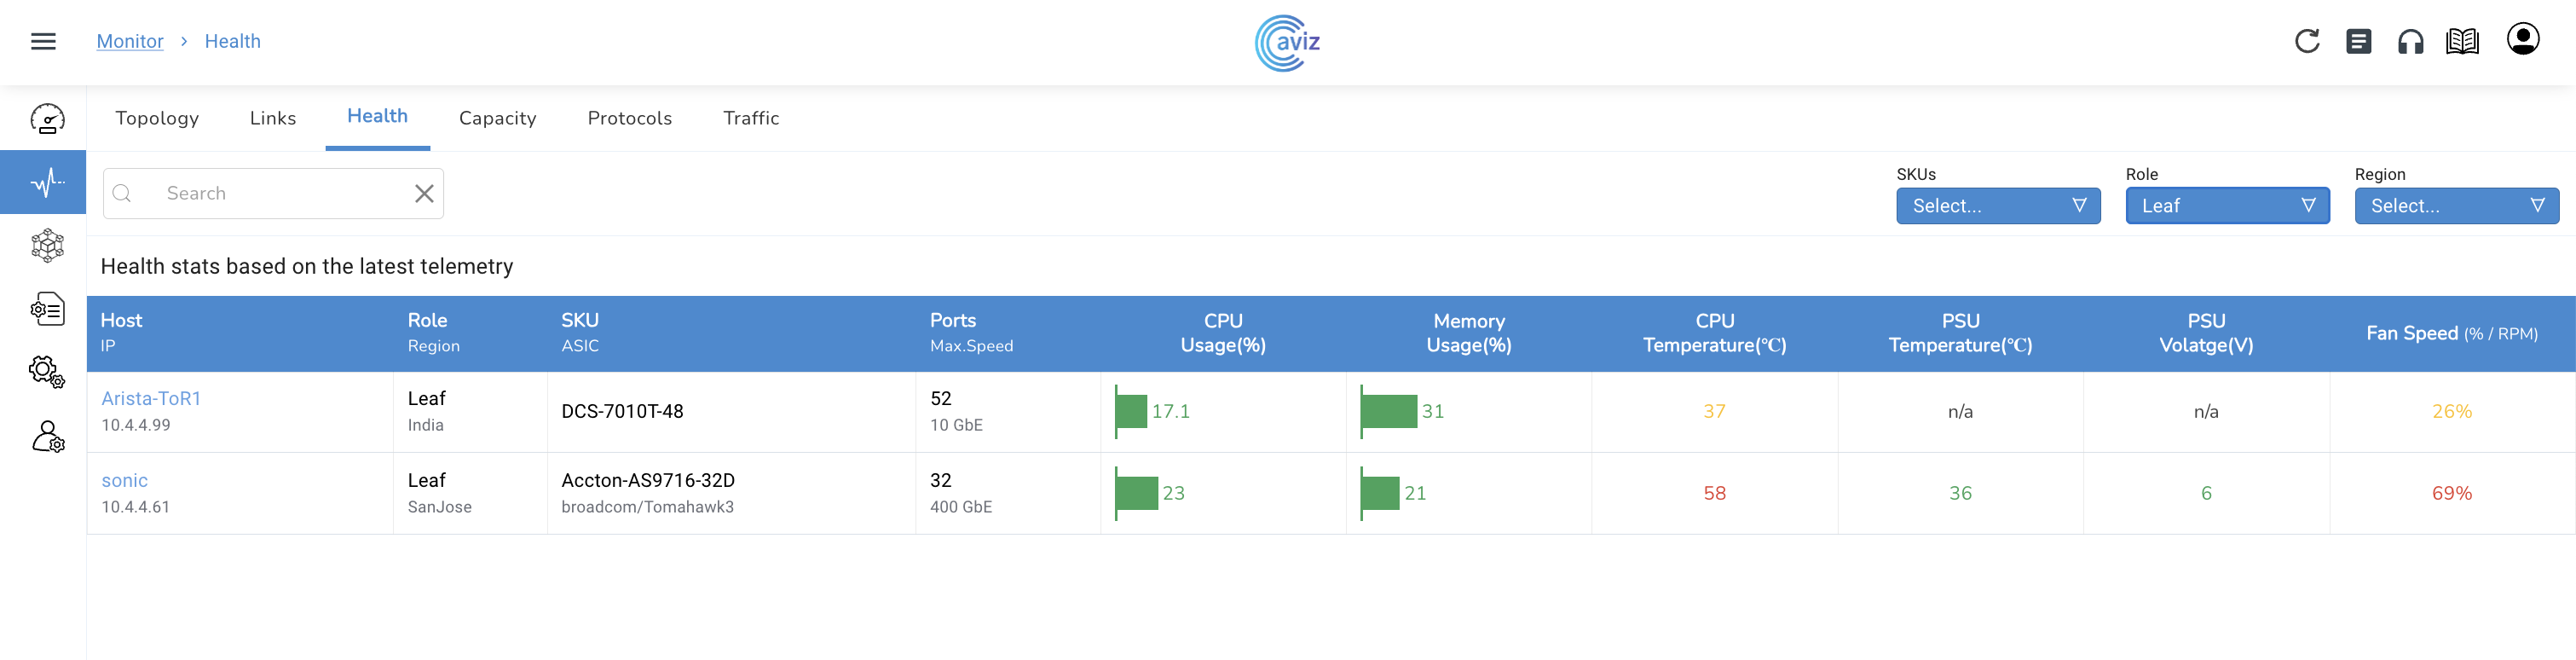Expand the Region filter dropdown
This screenshot has height=660, width=2576.
click(x=2455, y=206)
